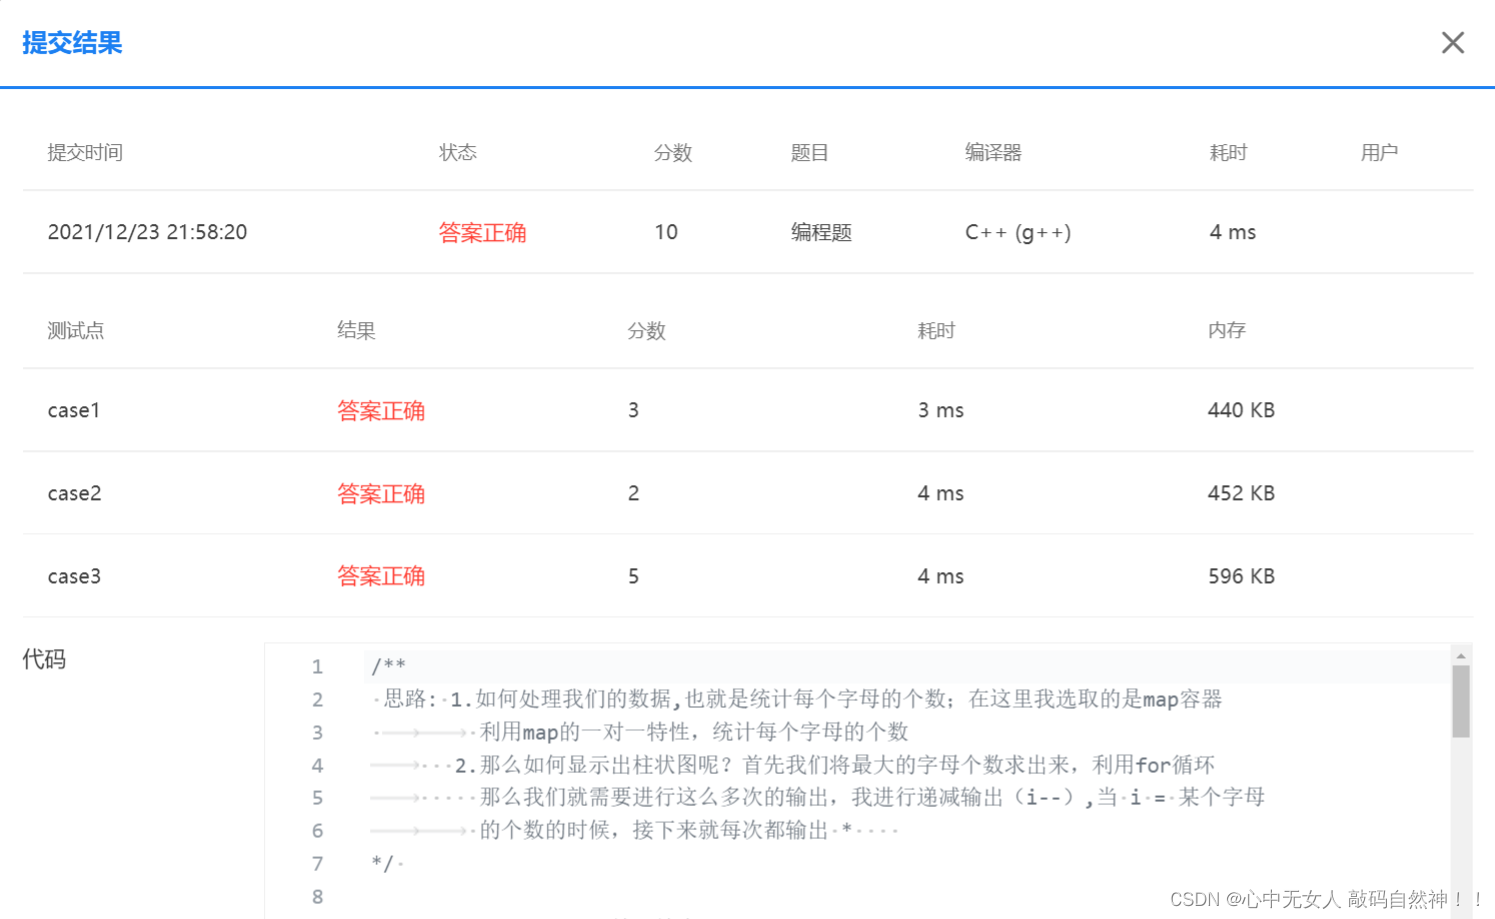Click the 内存 column header
The width and height of the screenshot is (1495, 919).
tap(1226, 330)
